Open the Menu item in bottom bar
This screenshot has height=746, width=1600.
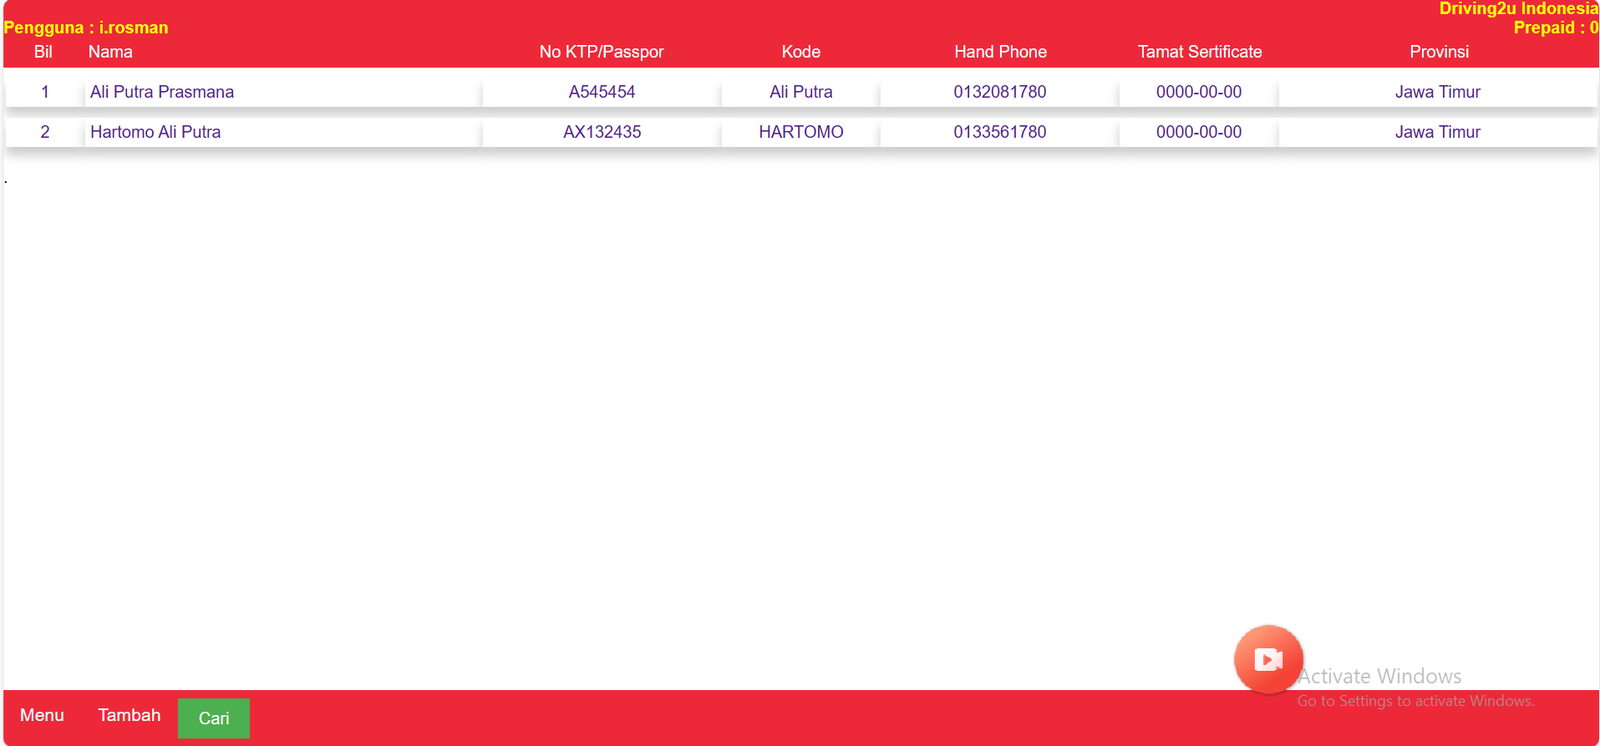42,715
